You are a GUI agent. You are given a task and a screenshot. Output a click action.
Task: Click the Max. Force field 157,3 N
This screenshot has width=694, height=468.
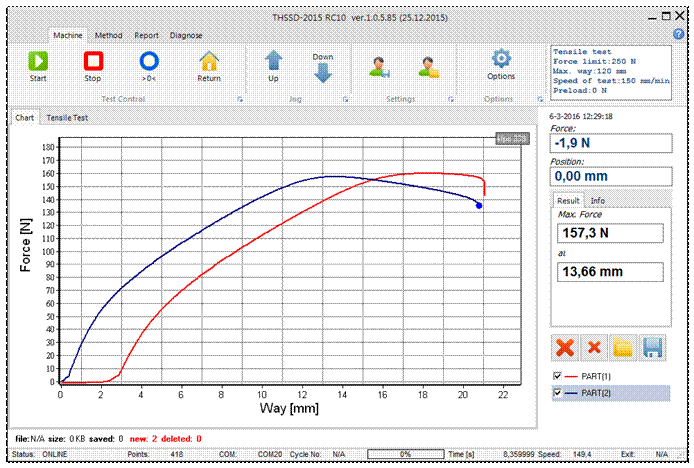point(610,233)
